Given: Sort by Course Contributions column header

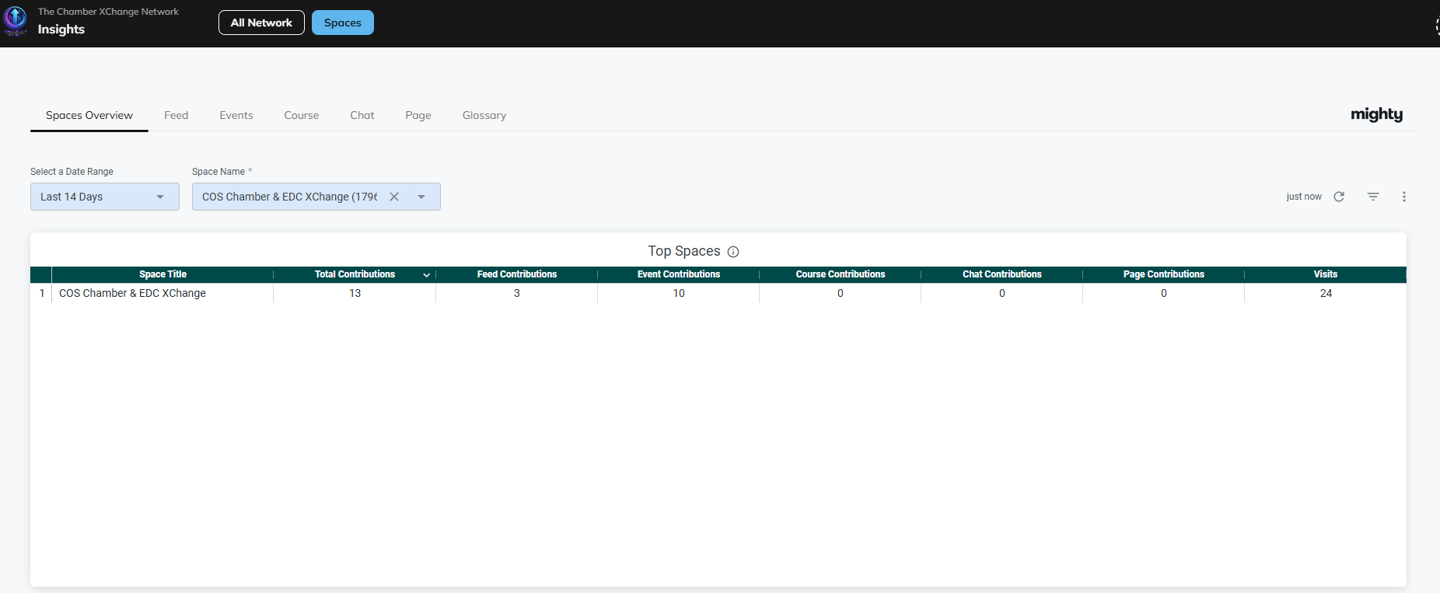Looking at the screenshot, I should (x=840, y=275).
